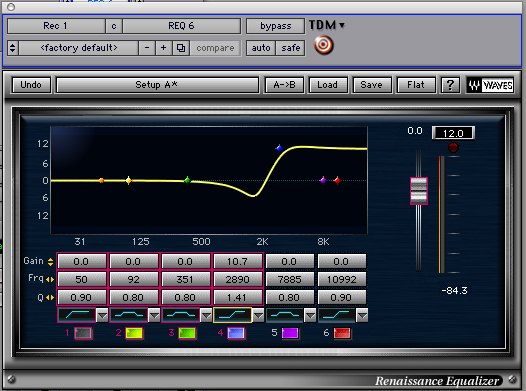This screenshot has width=526, height=391.
Task: Select next preset with plus button
Action: [164, 48]
